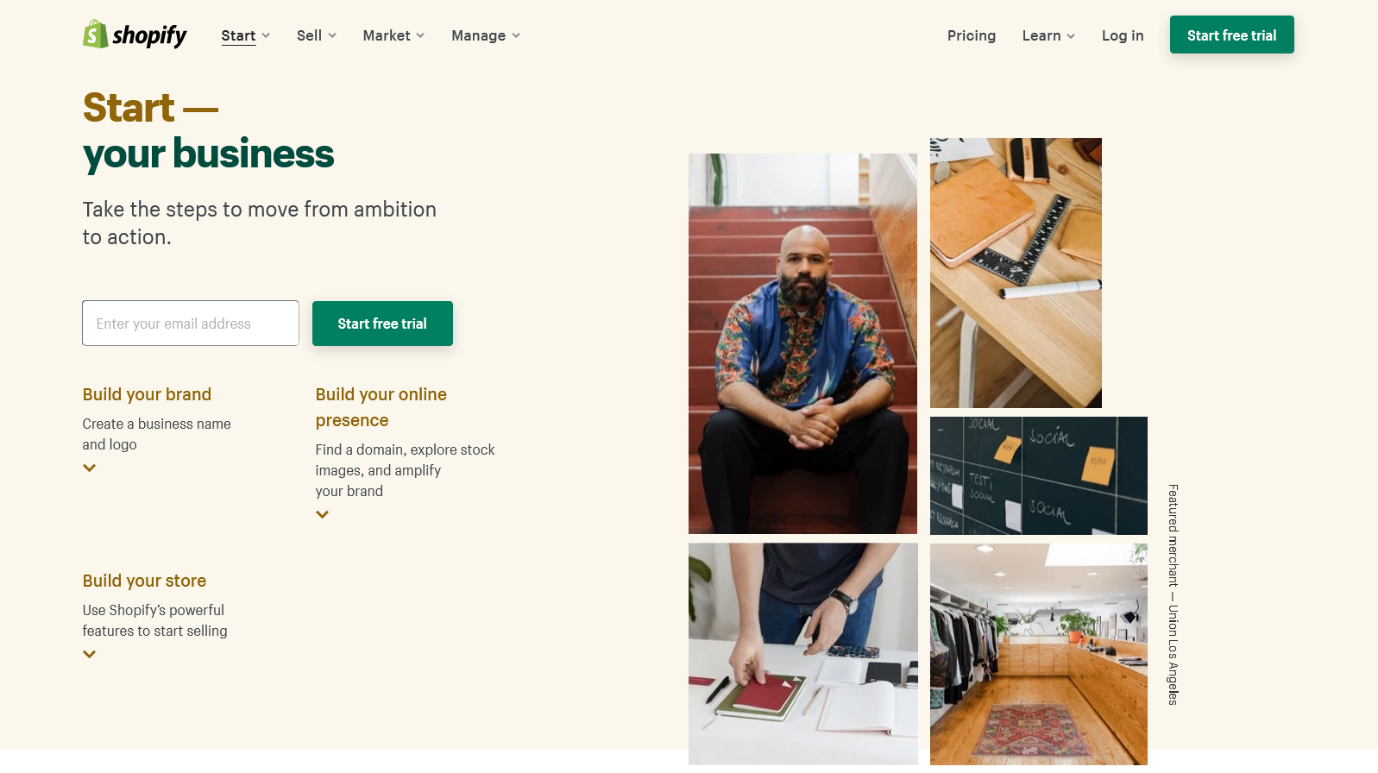Click header Start free trial button
This screenshot has width=1378, height=773.
click(x=1232, y=35)
